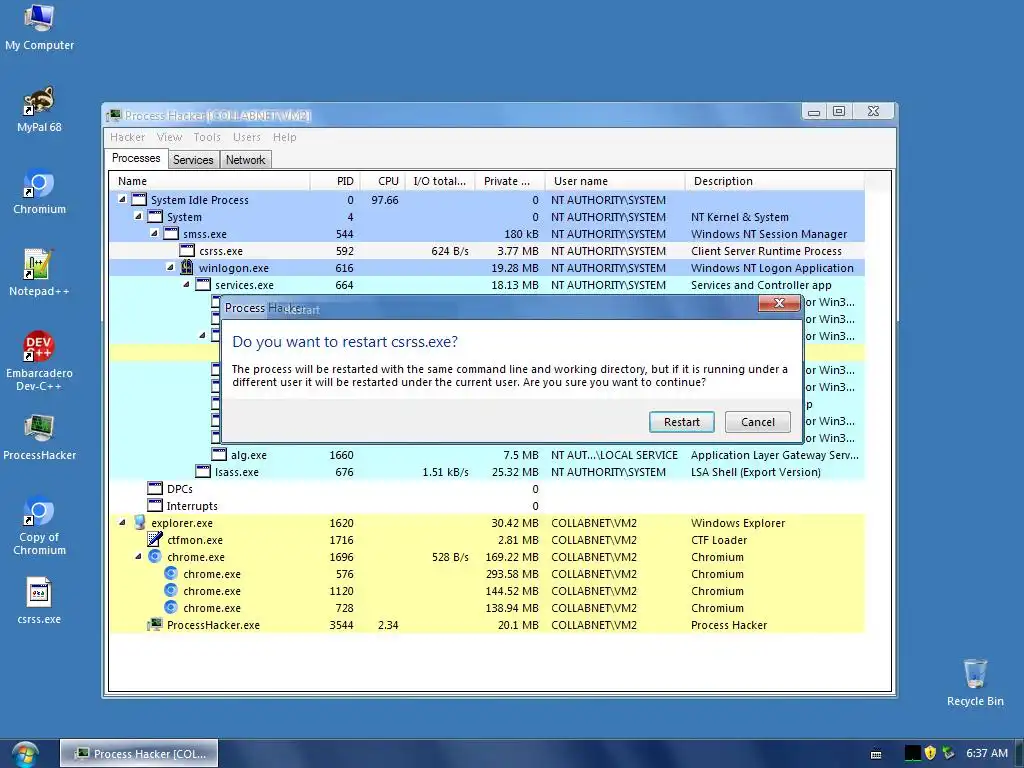Click the chrome.exe 728 Chromium icon

coord(170,607)
